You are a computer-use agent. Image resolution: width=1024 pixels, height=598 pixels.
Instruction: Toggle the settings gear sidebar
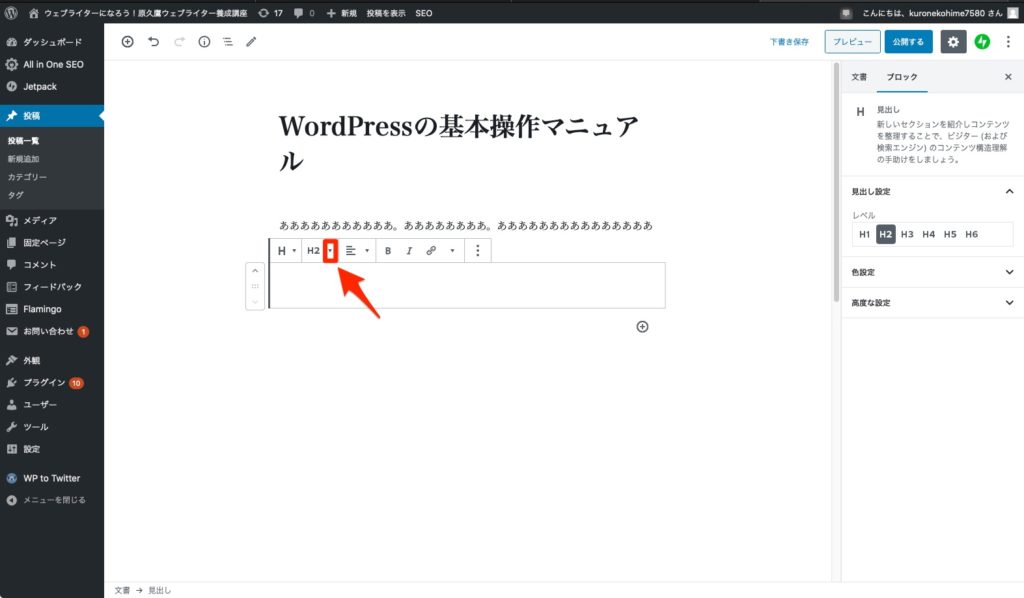coord(953,42)
